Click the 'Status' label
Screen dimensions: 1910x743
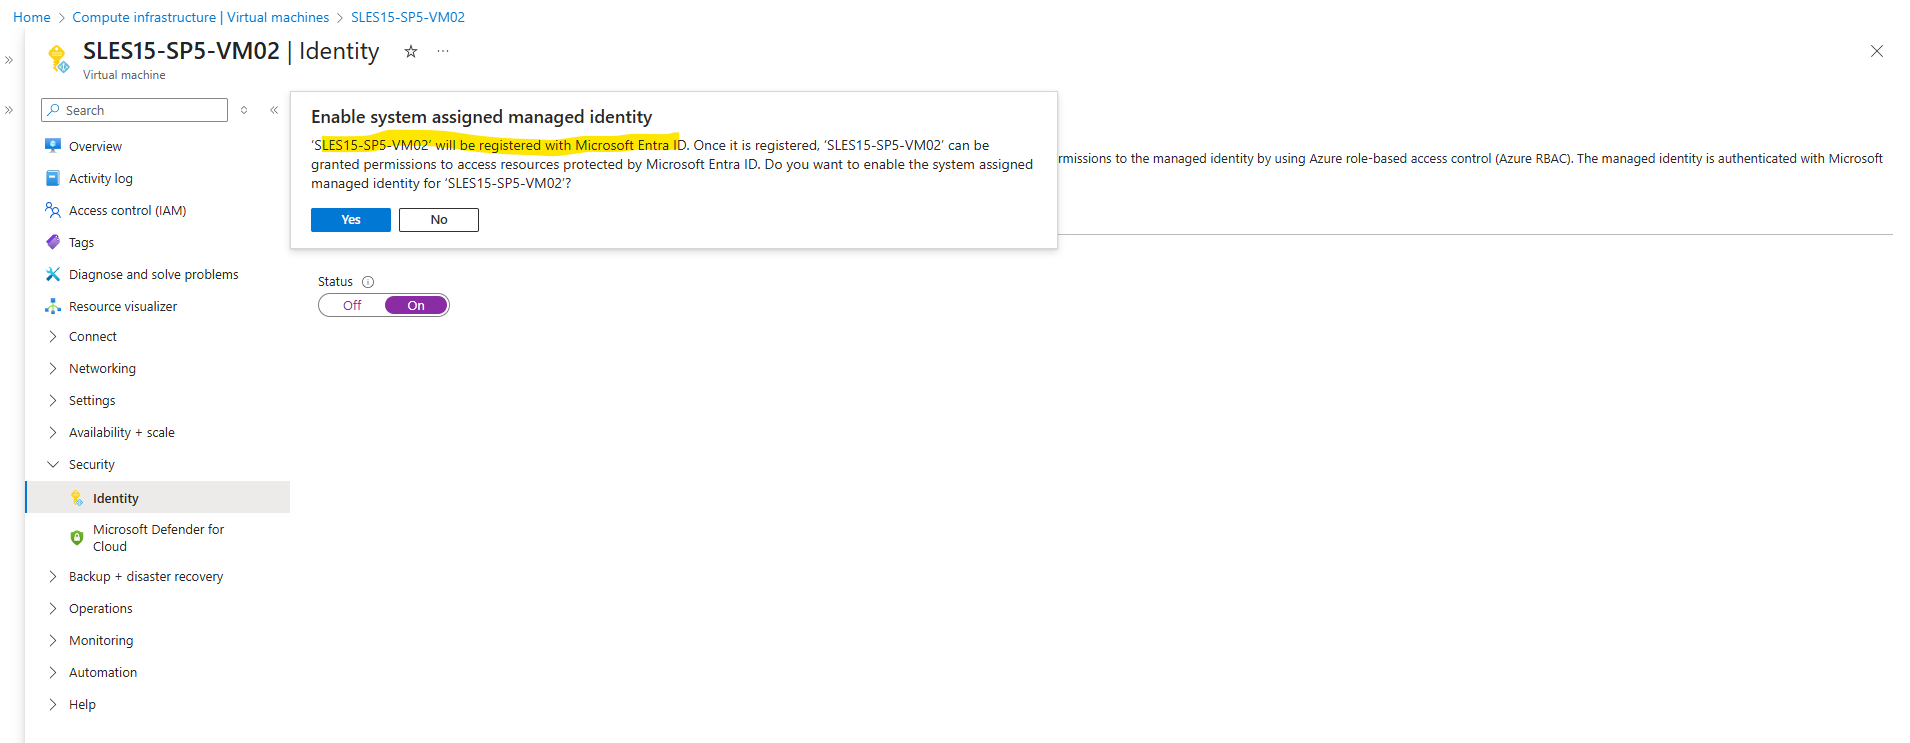coord(335,282)
